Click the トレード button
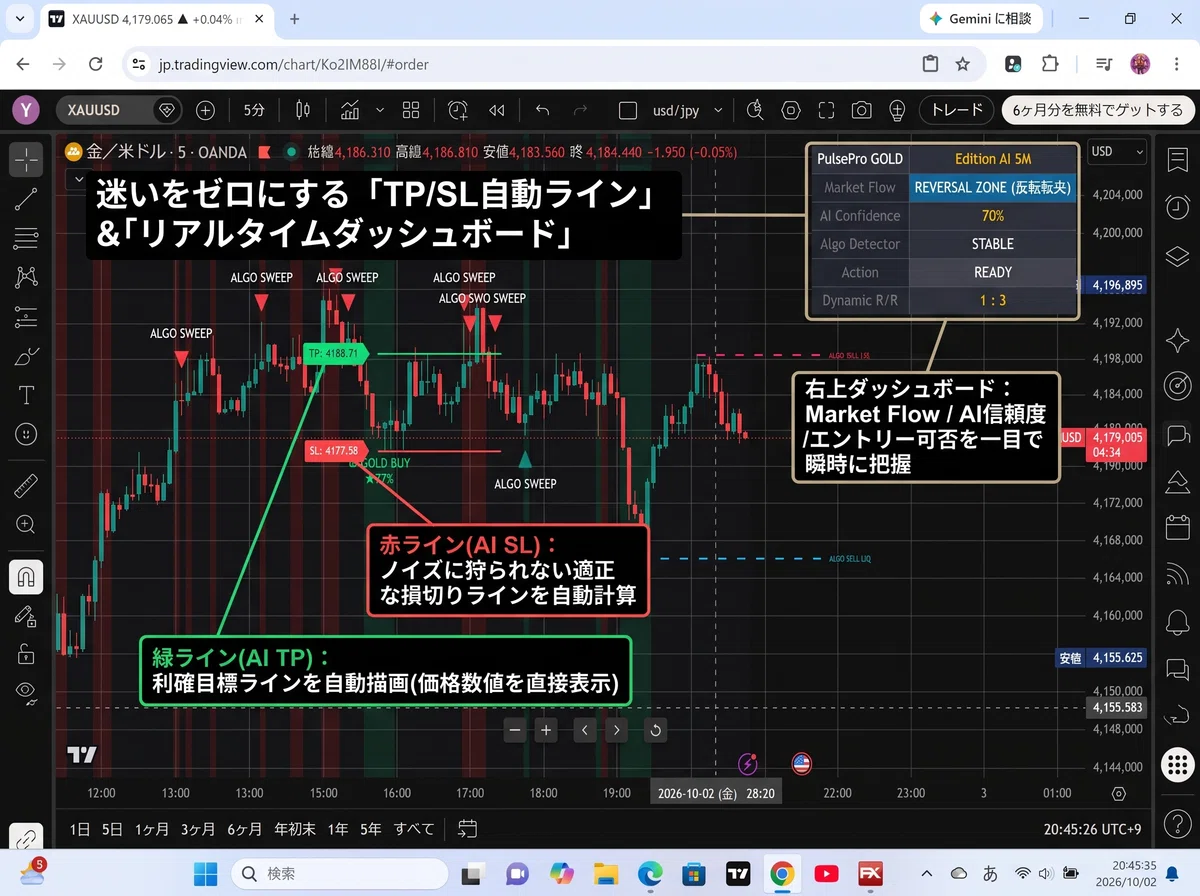Viewport: 1200px width, 896px height. click(x=957, y=110)
